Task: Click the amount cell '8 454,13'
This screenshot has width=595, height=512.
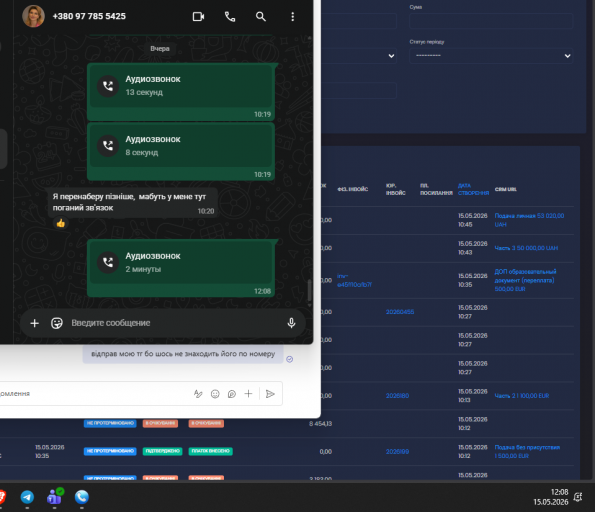Action: (320, 424)
